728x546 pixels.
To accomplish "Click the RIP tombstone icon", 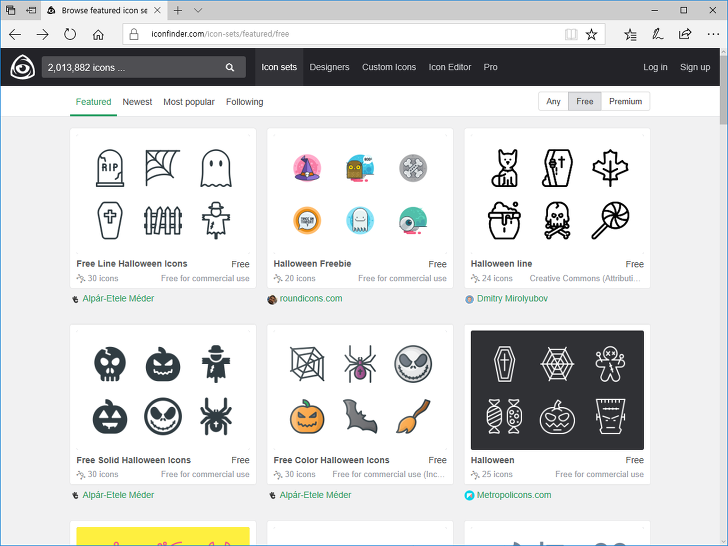I will 110,168.
